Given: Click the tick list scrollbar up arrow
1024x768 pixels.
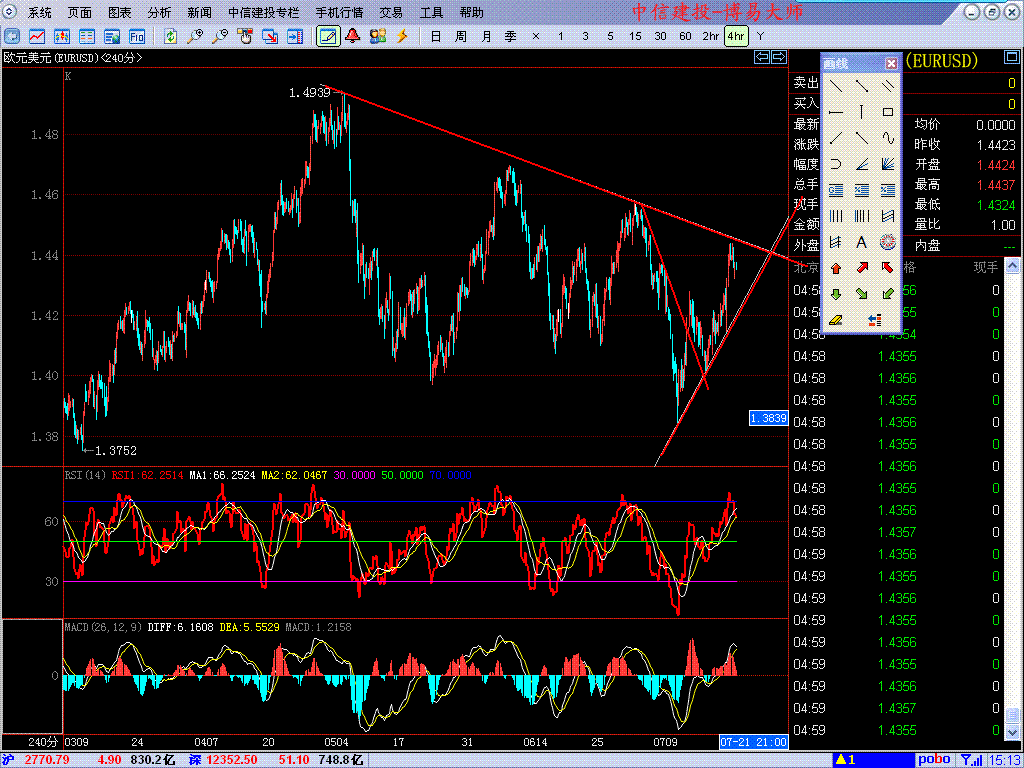Looking at the screenshot, I should (1011, 266).
